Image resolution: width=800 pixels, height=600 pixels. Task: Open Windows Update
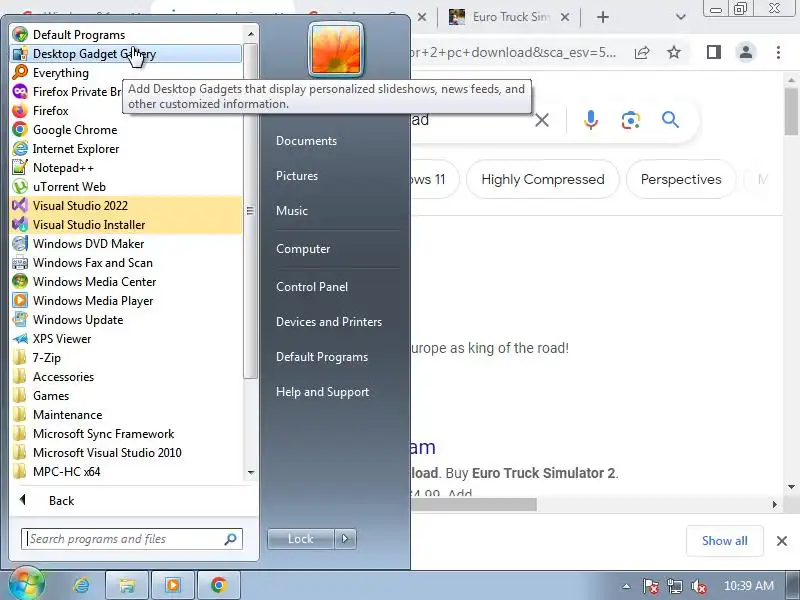[126, 320]
